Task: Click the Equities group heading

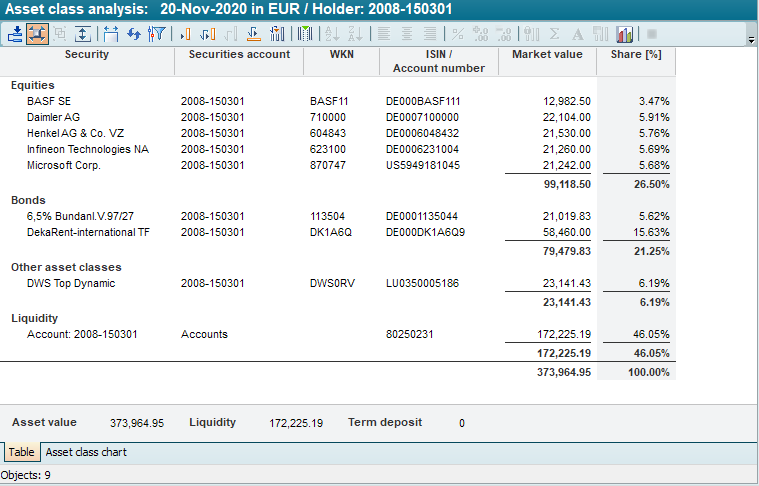Action: coord(33,86)
